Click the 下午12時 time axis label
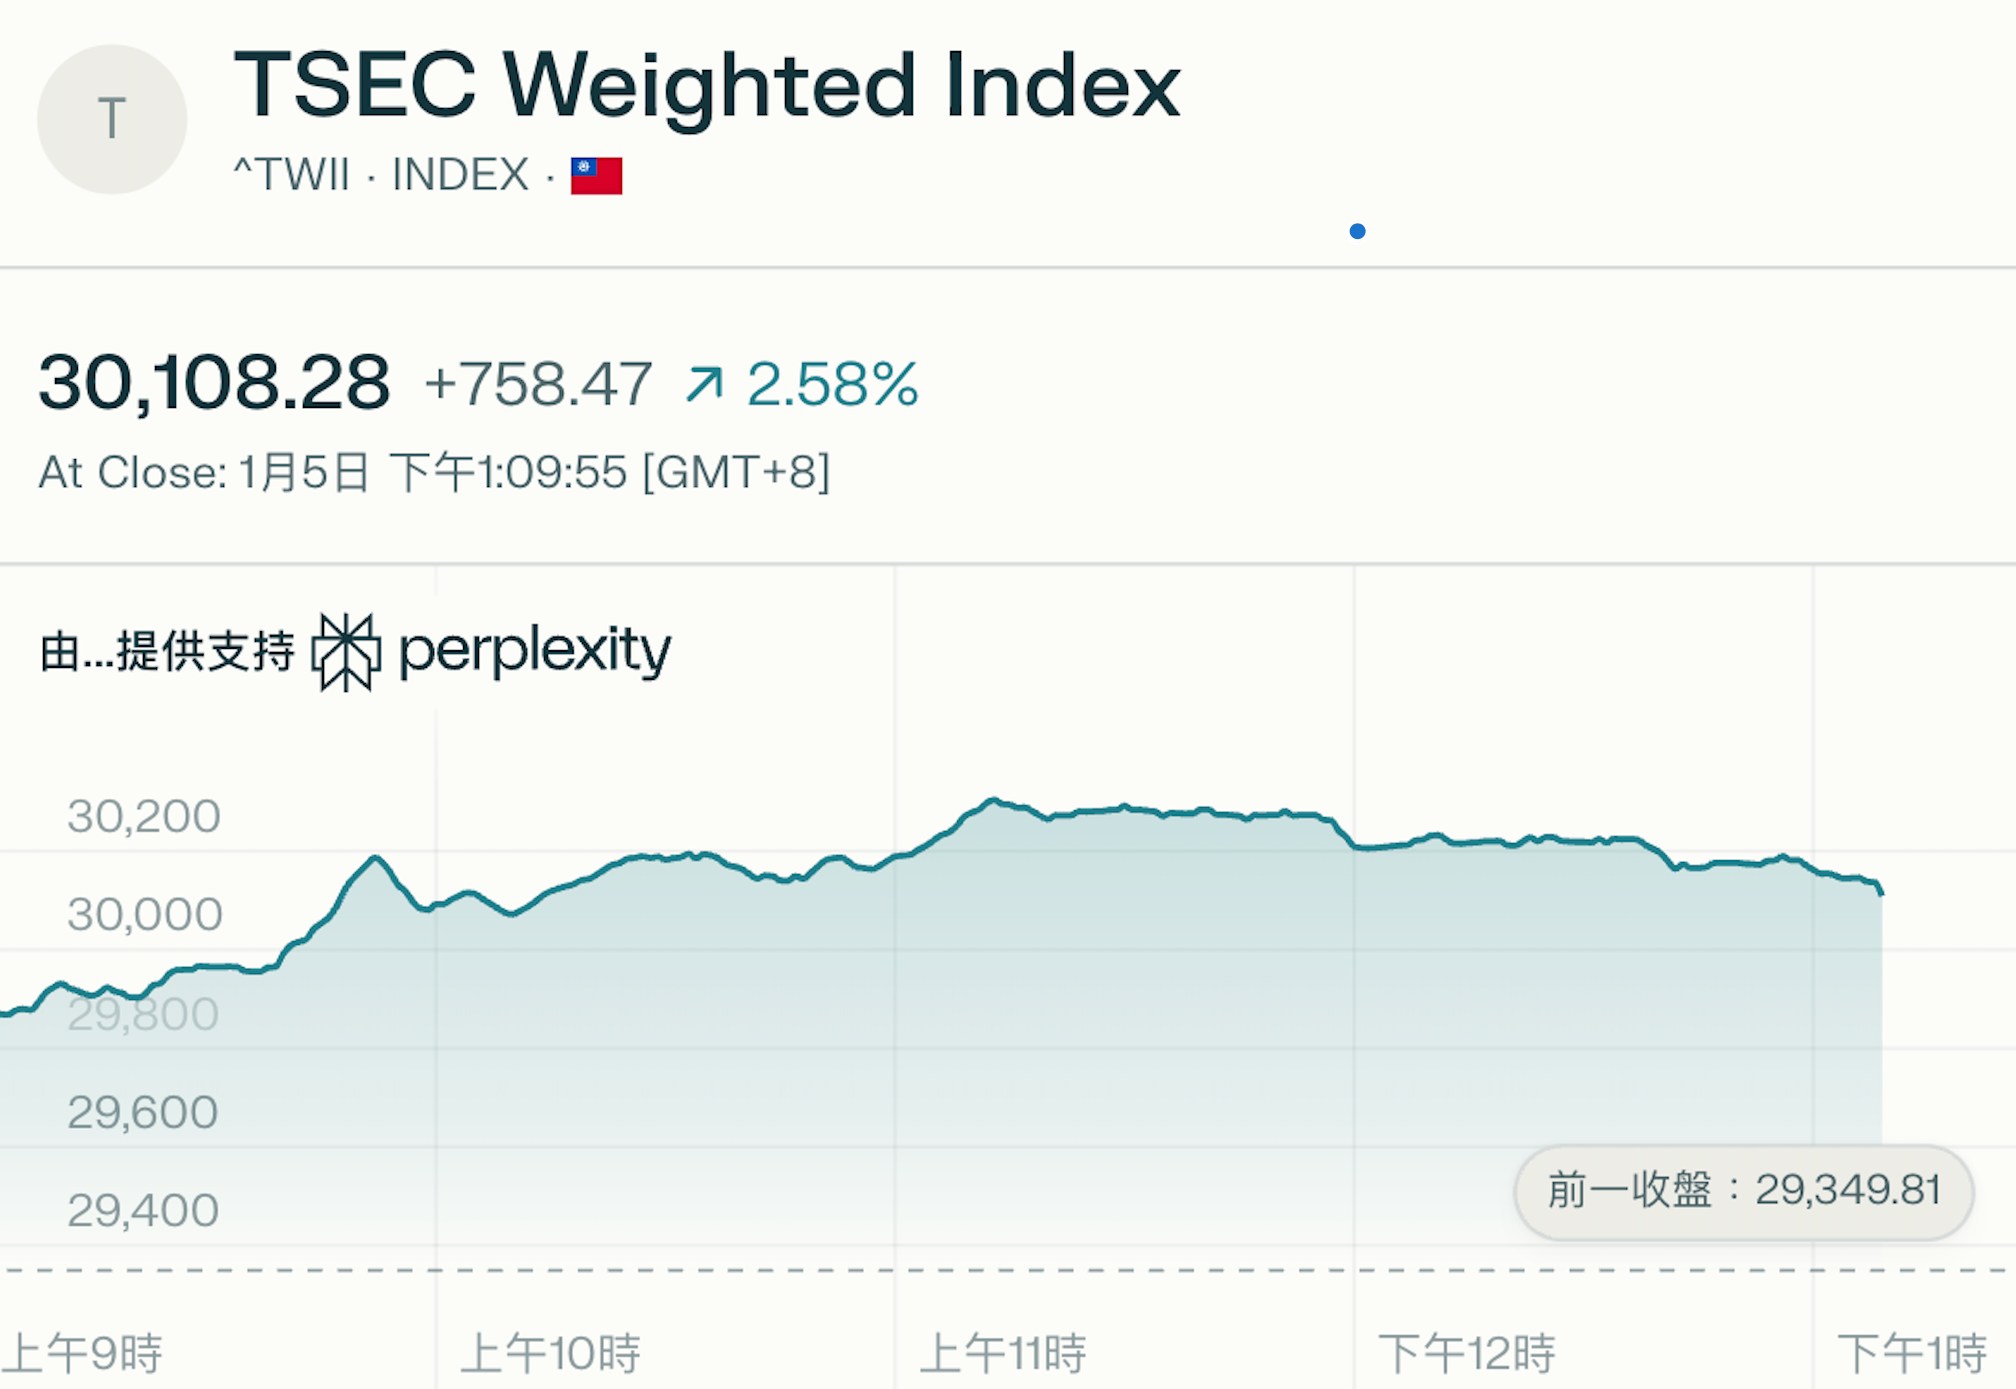This screenshot has height=1389, width=2016. (1466, 1353)
